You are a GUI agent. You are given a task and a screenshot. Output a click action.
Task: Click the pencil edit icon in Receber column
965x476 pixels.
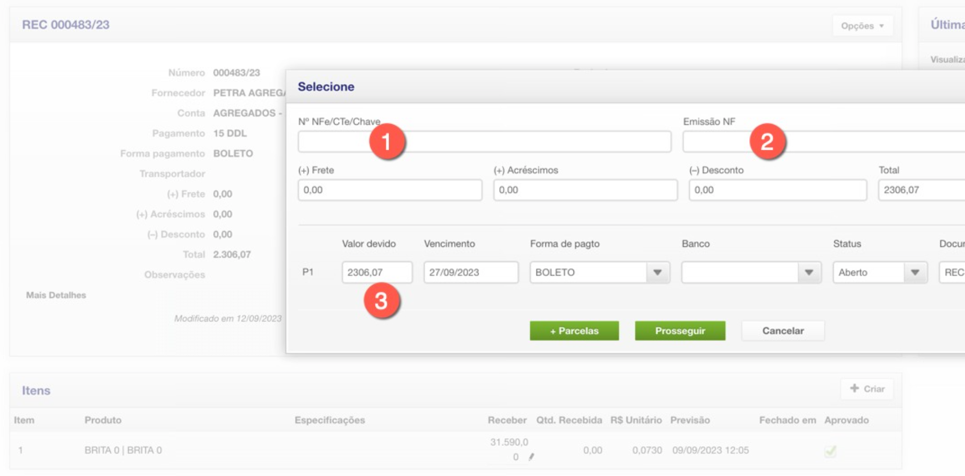531,457
